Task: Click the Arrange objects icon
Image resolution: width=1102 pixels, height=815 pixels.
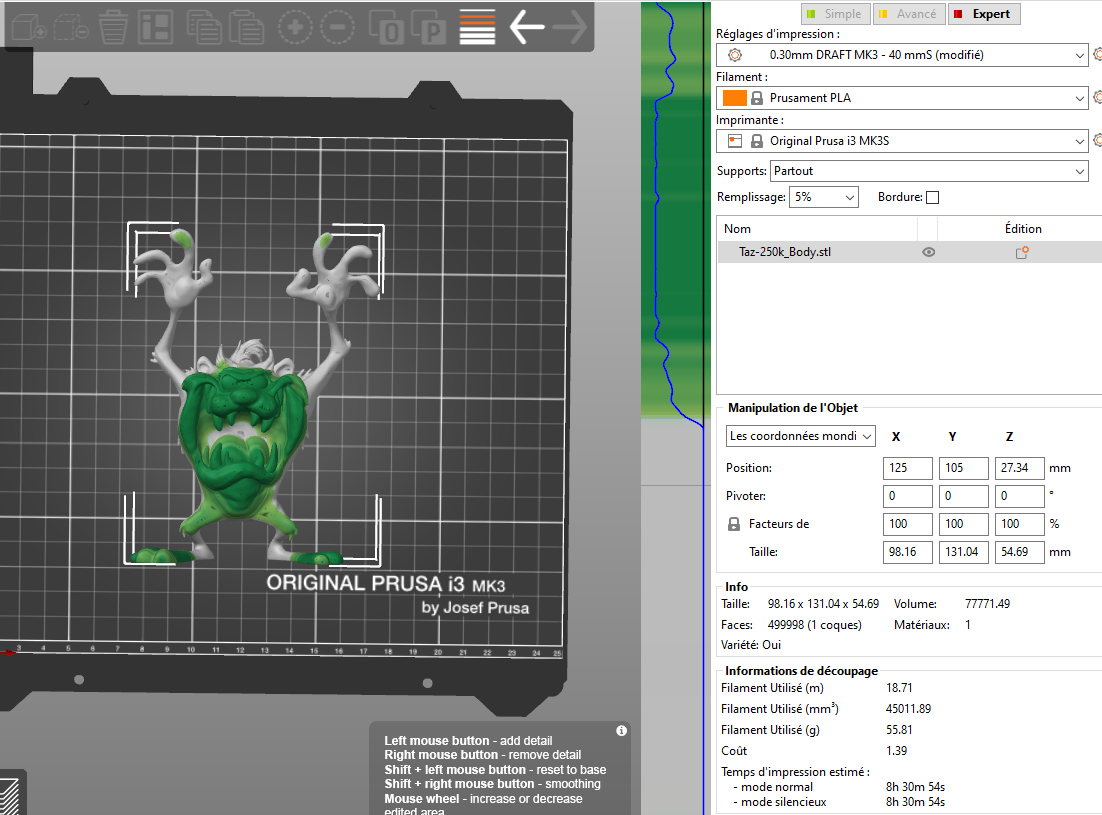Action: point(155,27)
